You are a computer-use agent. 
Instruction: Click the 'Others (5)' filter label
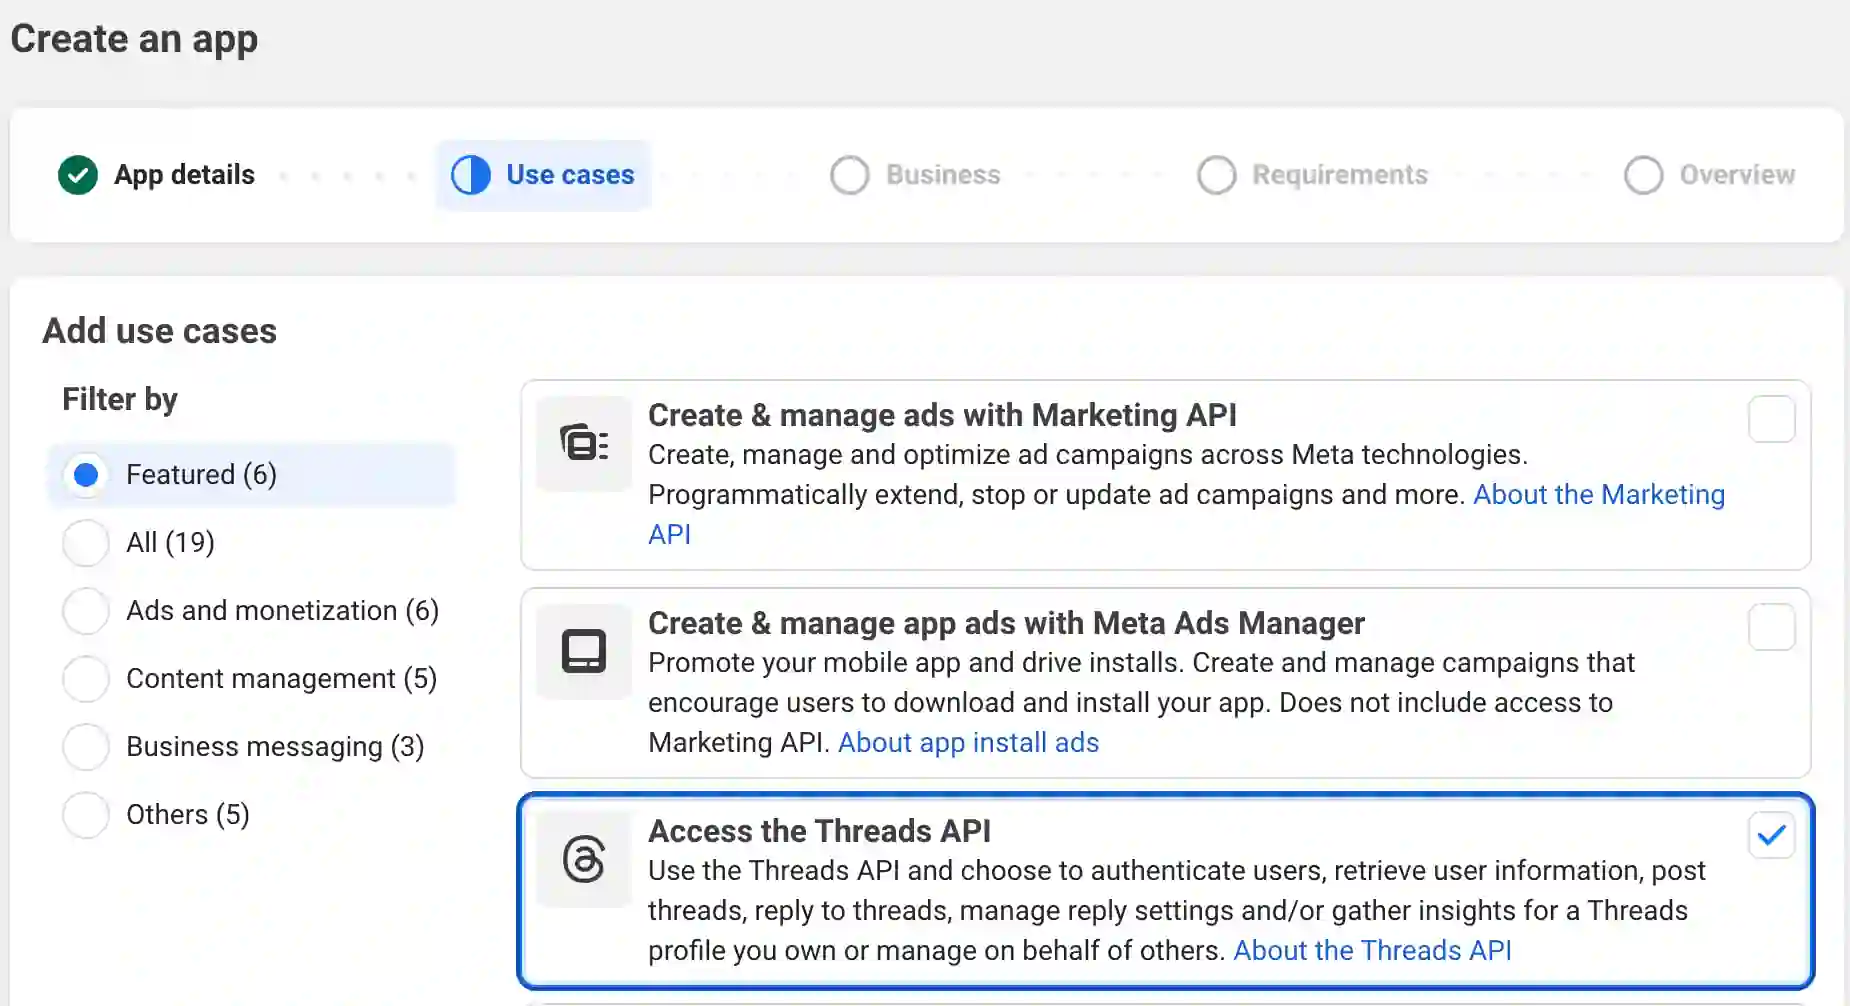coord(187,814)
